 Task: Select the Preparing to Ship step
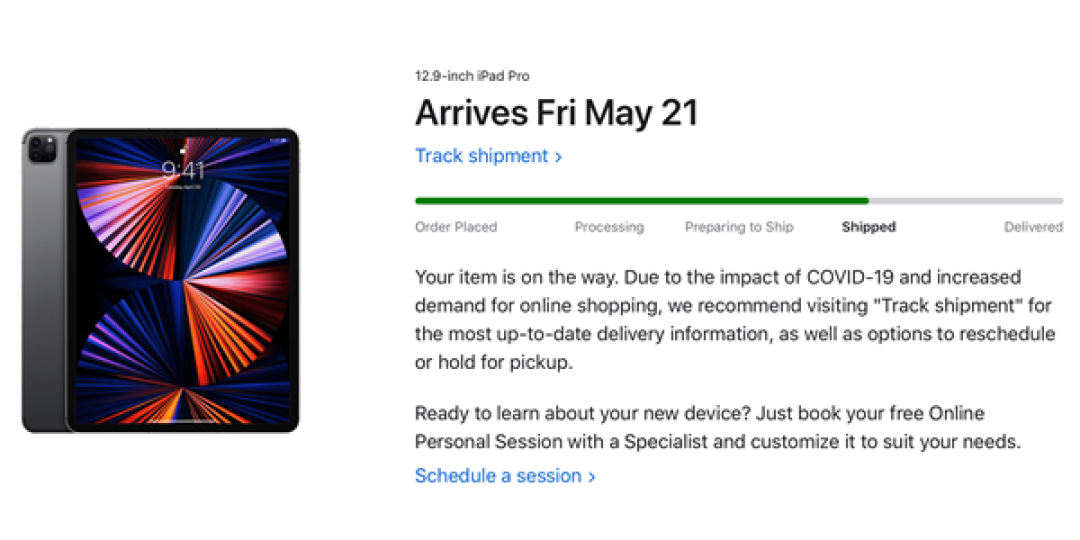pos(739,227)
